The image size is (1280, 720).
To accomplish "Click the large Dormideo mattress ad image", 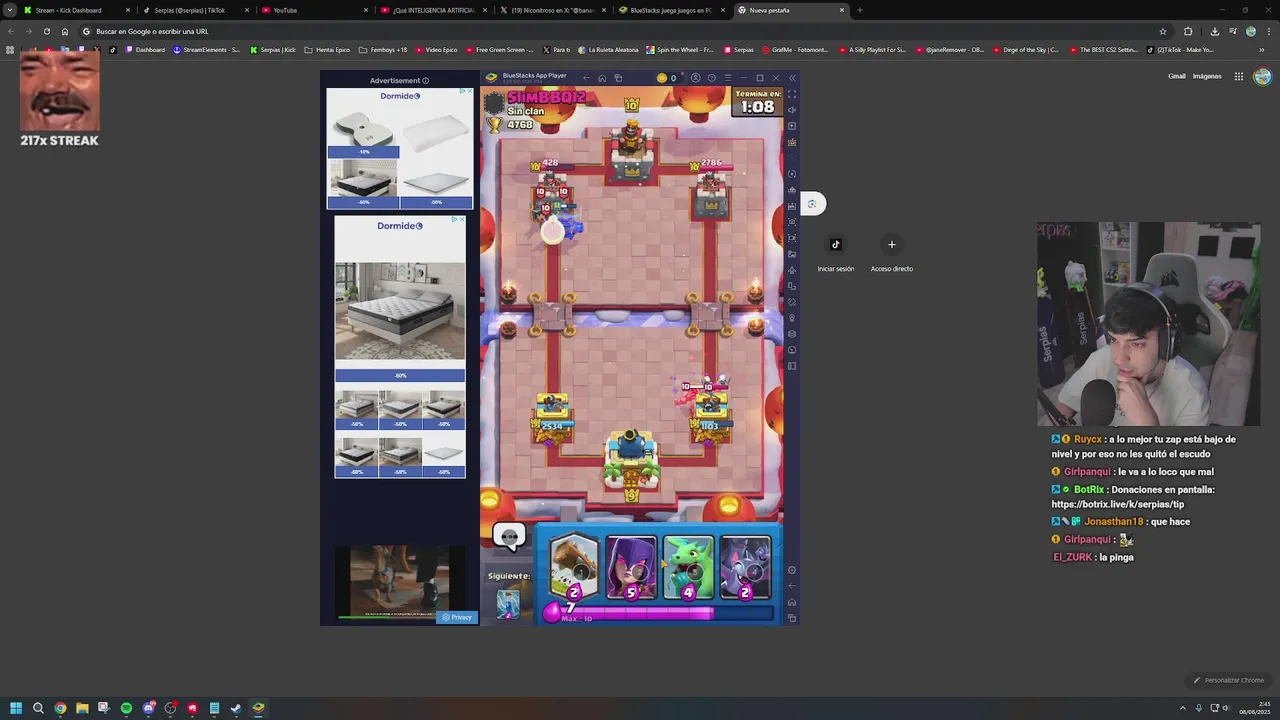I will (400, 311).
